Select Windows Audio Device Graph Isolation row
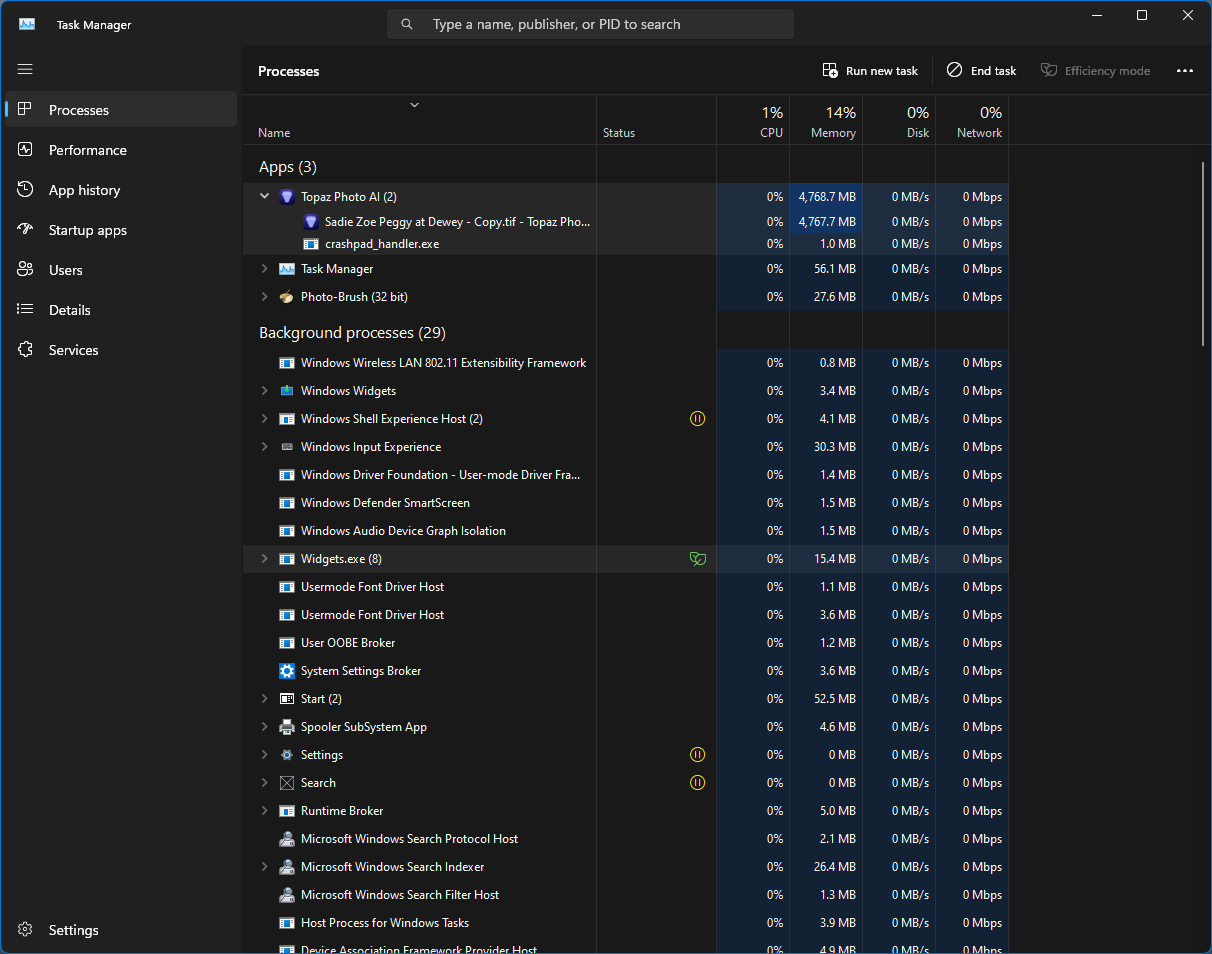 [625, 531]
